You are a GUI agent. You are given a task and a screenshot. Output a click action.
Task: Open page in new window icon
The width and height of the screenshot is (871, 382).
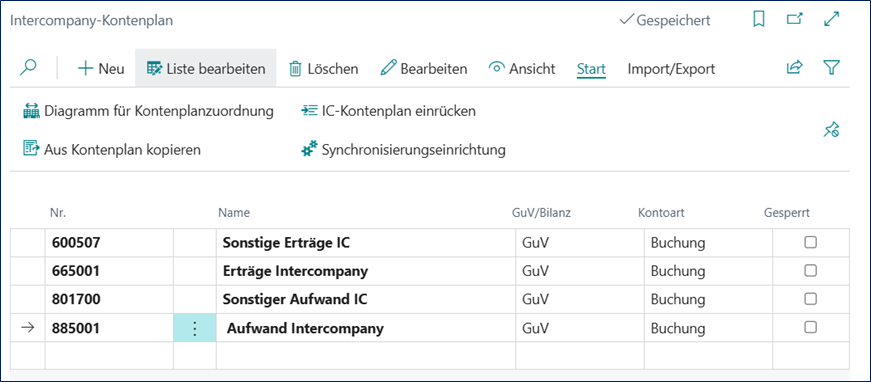[795, 20]
